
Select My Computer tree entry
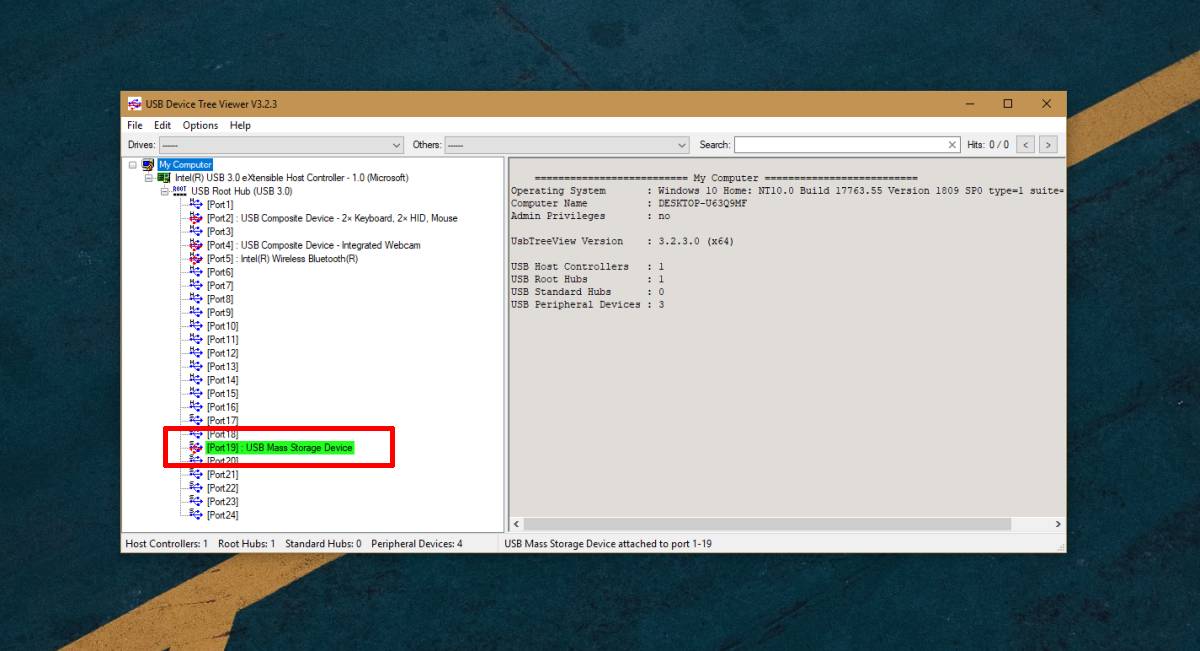185,165
